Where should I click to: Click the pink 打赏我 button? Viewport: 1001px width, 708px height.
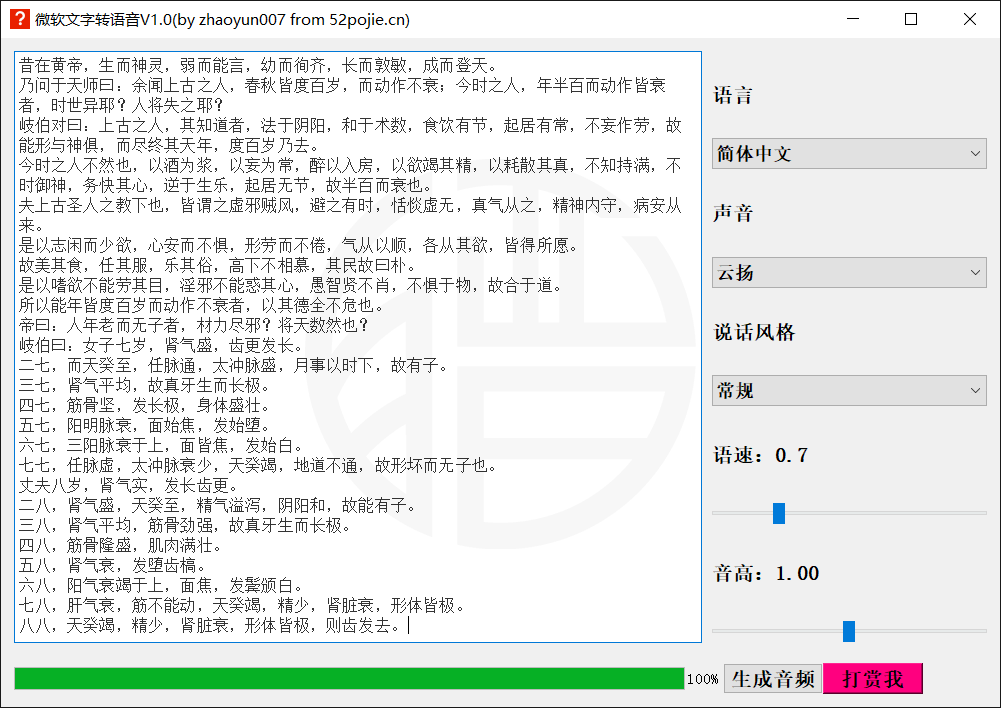873,679
